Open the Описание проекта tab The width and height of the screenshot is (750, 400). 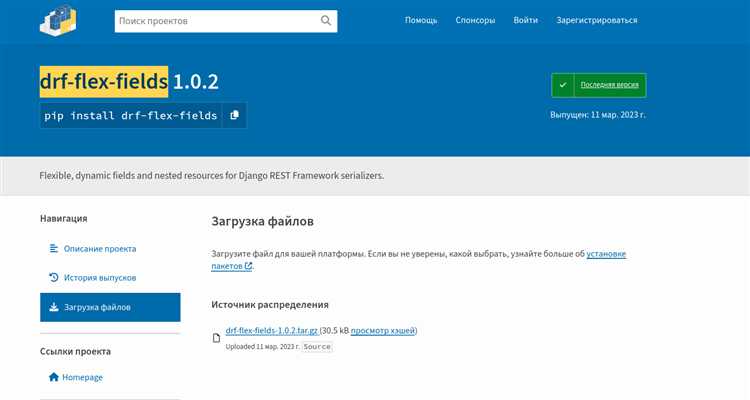click(x=110, y=249)
